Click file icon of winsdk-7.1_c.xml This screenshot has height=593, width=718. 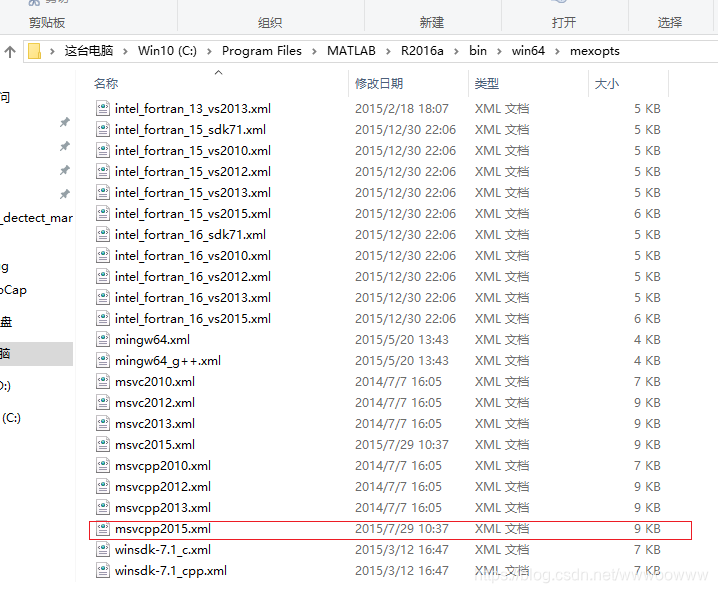(103, 549)
